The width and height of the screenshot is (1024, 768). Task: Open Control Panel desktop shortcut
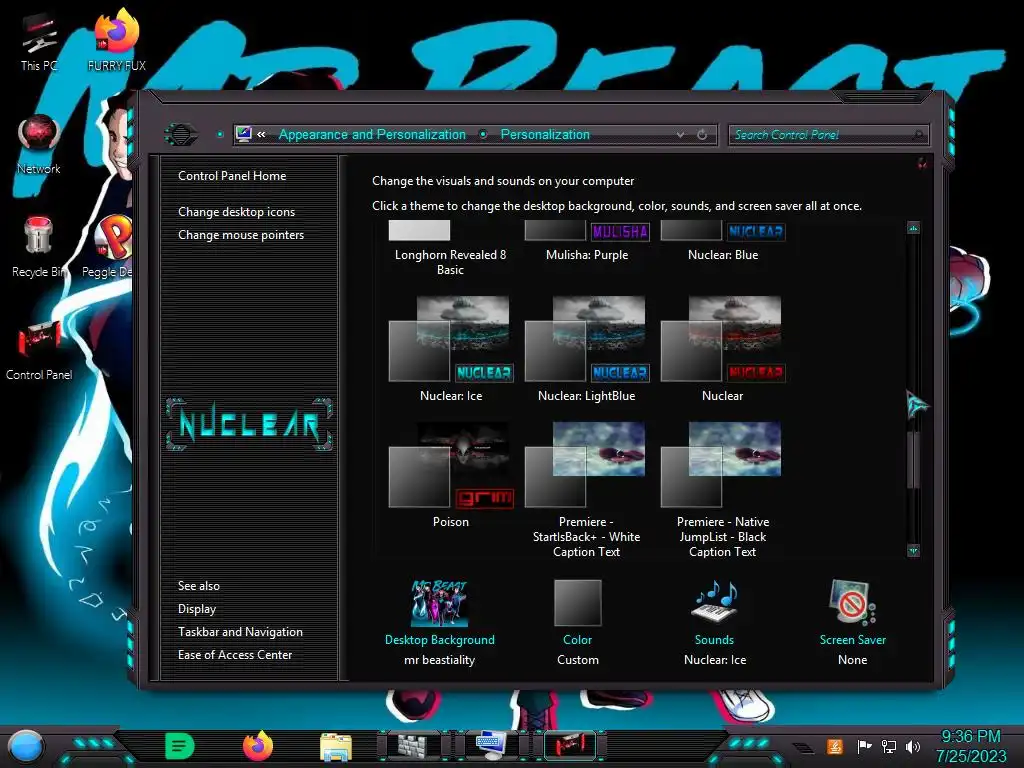click(39, 349)
